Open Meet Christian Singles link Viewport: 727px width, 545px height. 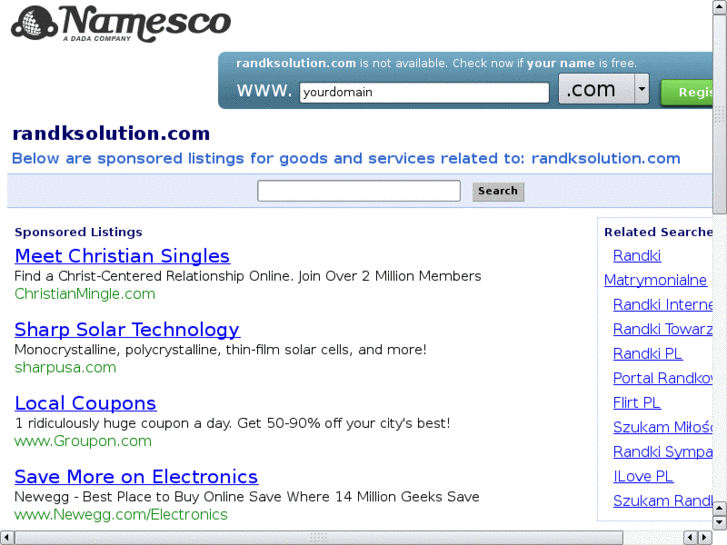point(122,256)
